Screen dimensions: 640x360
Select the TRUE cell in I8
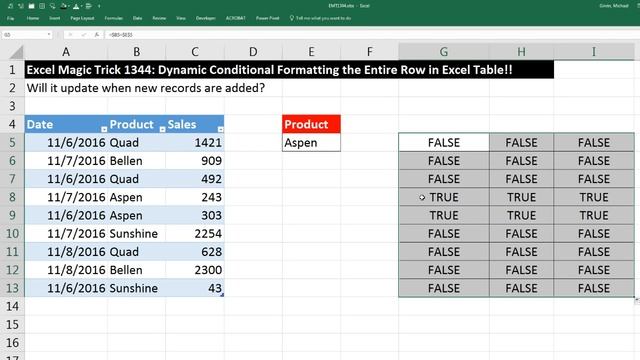tap(594, 197)
